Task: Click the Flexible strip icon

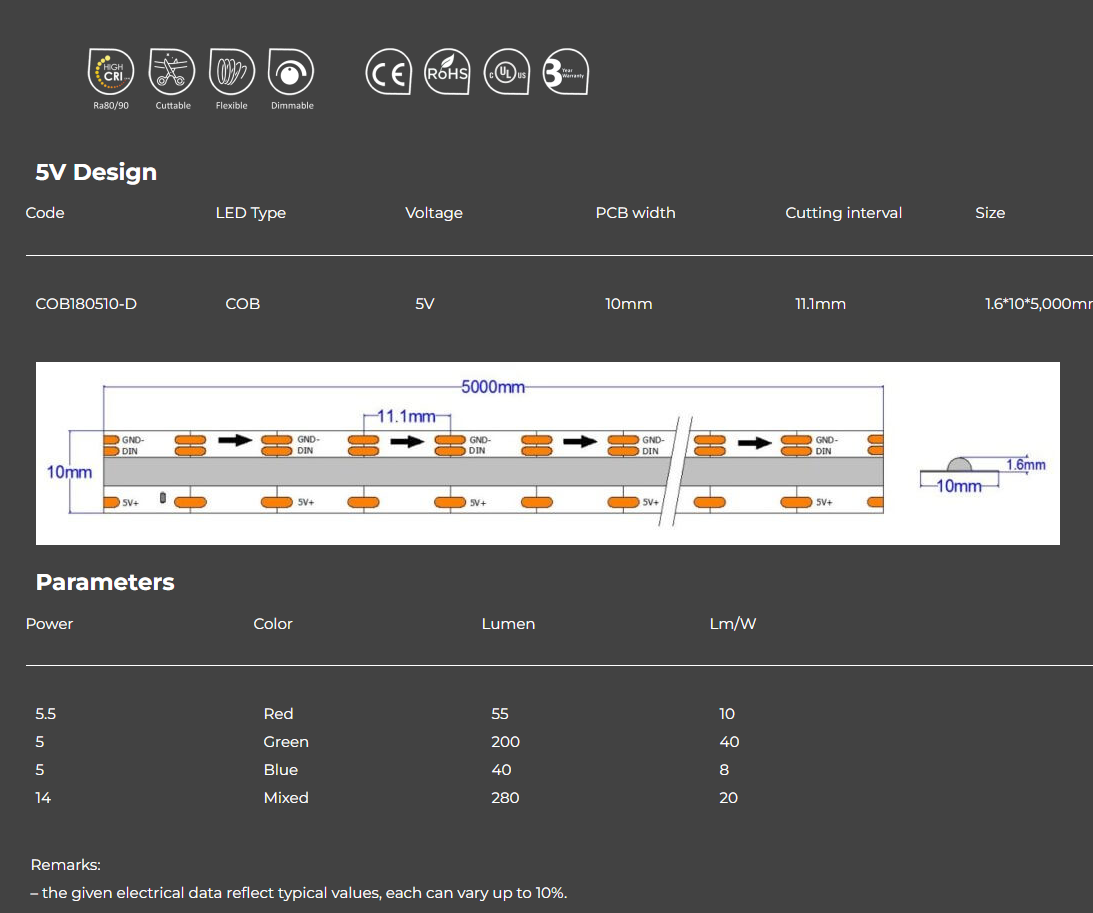Action: tap(231, 72)
